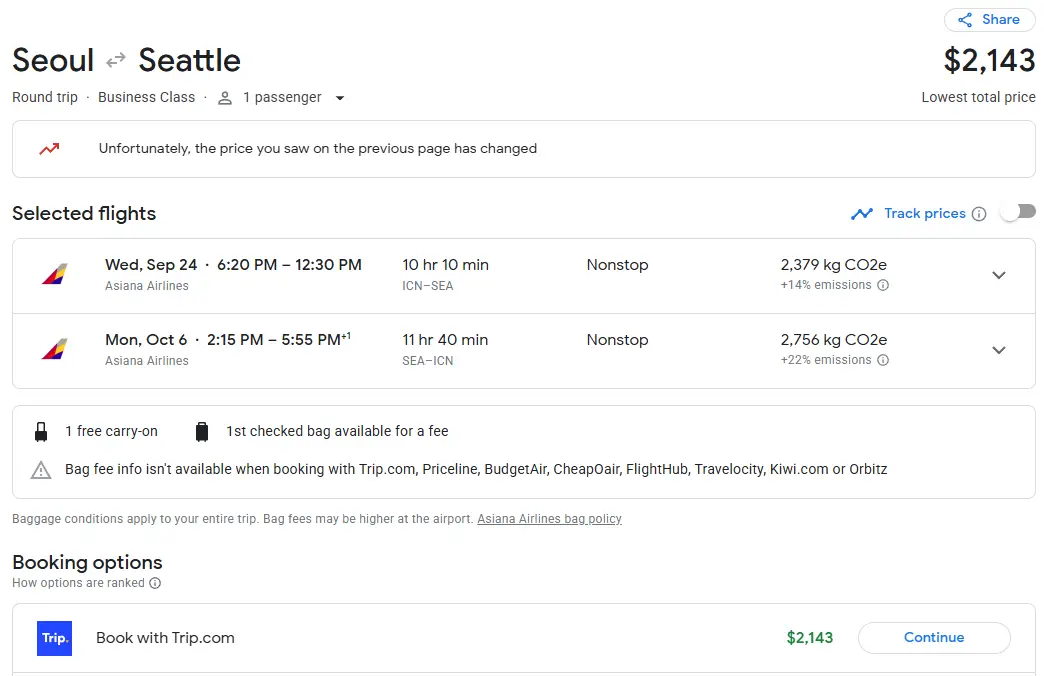The image size is (1044, 676).
Task: Click the red price increase trend icon
Action: [x=49, y=149]
